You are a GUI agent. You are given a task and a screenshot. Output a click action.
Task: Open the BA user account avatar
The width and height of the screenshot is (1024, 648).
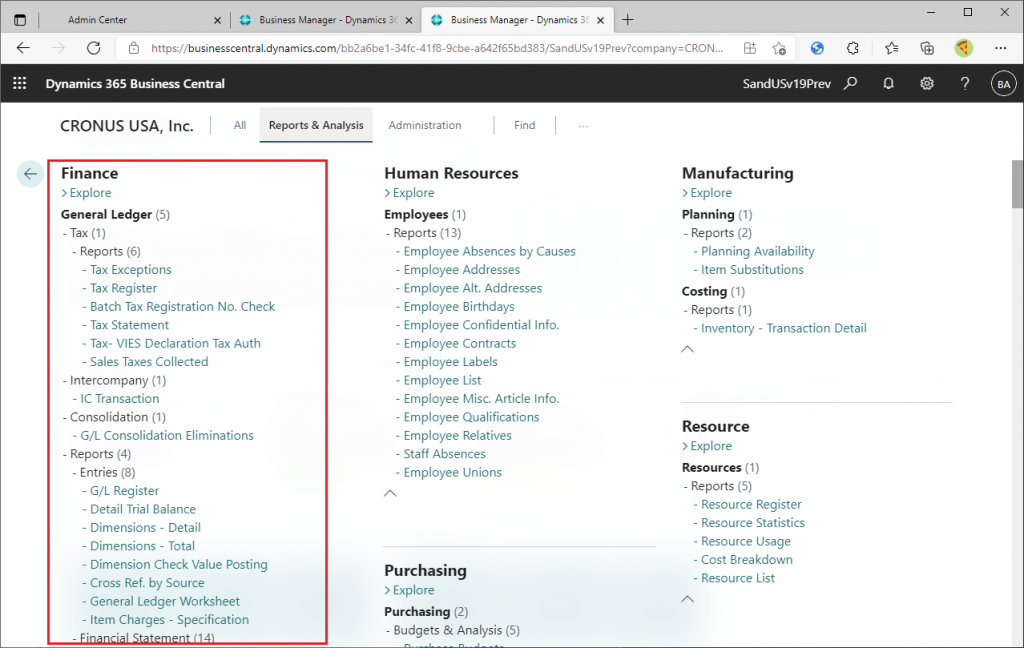coord(1004,84)
